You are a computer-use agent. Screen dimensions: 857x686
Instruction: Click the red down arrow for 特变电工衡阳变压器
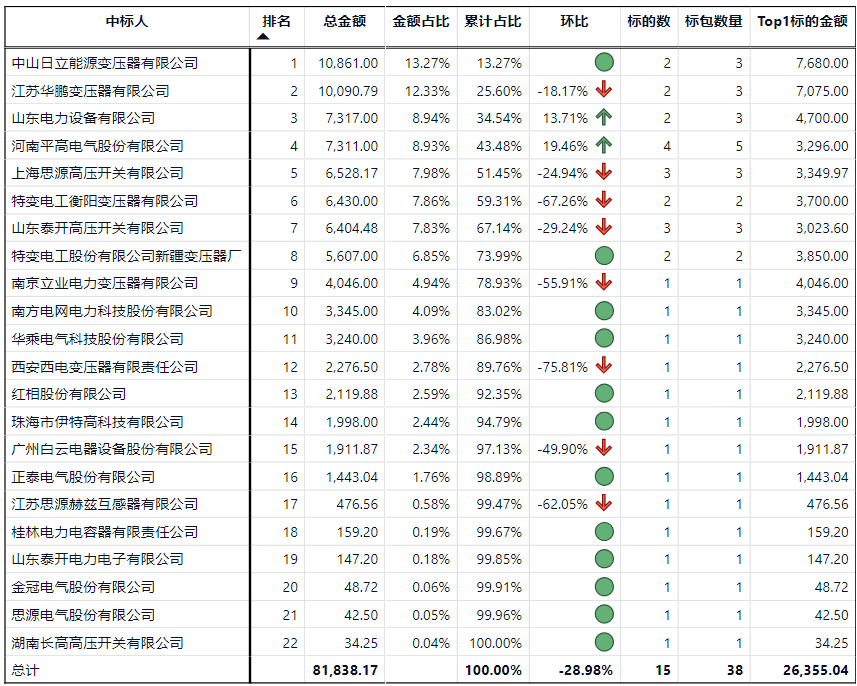pos(604,201)
